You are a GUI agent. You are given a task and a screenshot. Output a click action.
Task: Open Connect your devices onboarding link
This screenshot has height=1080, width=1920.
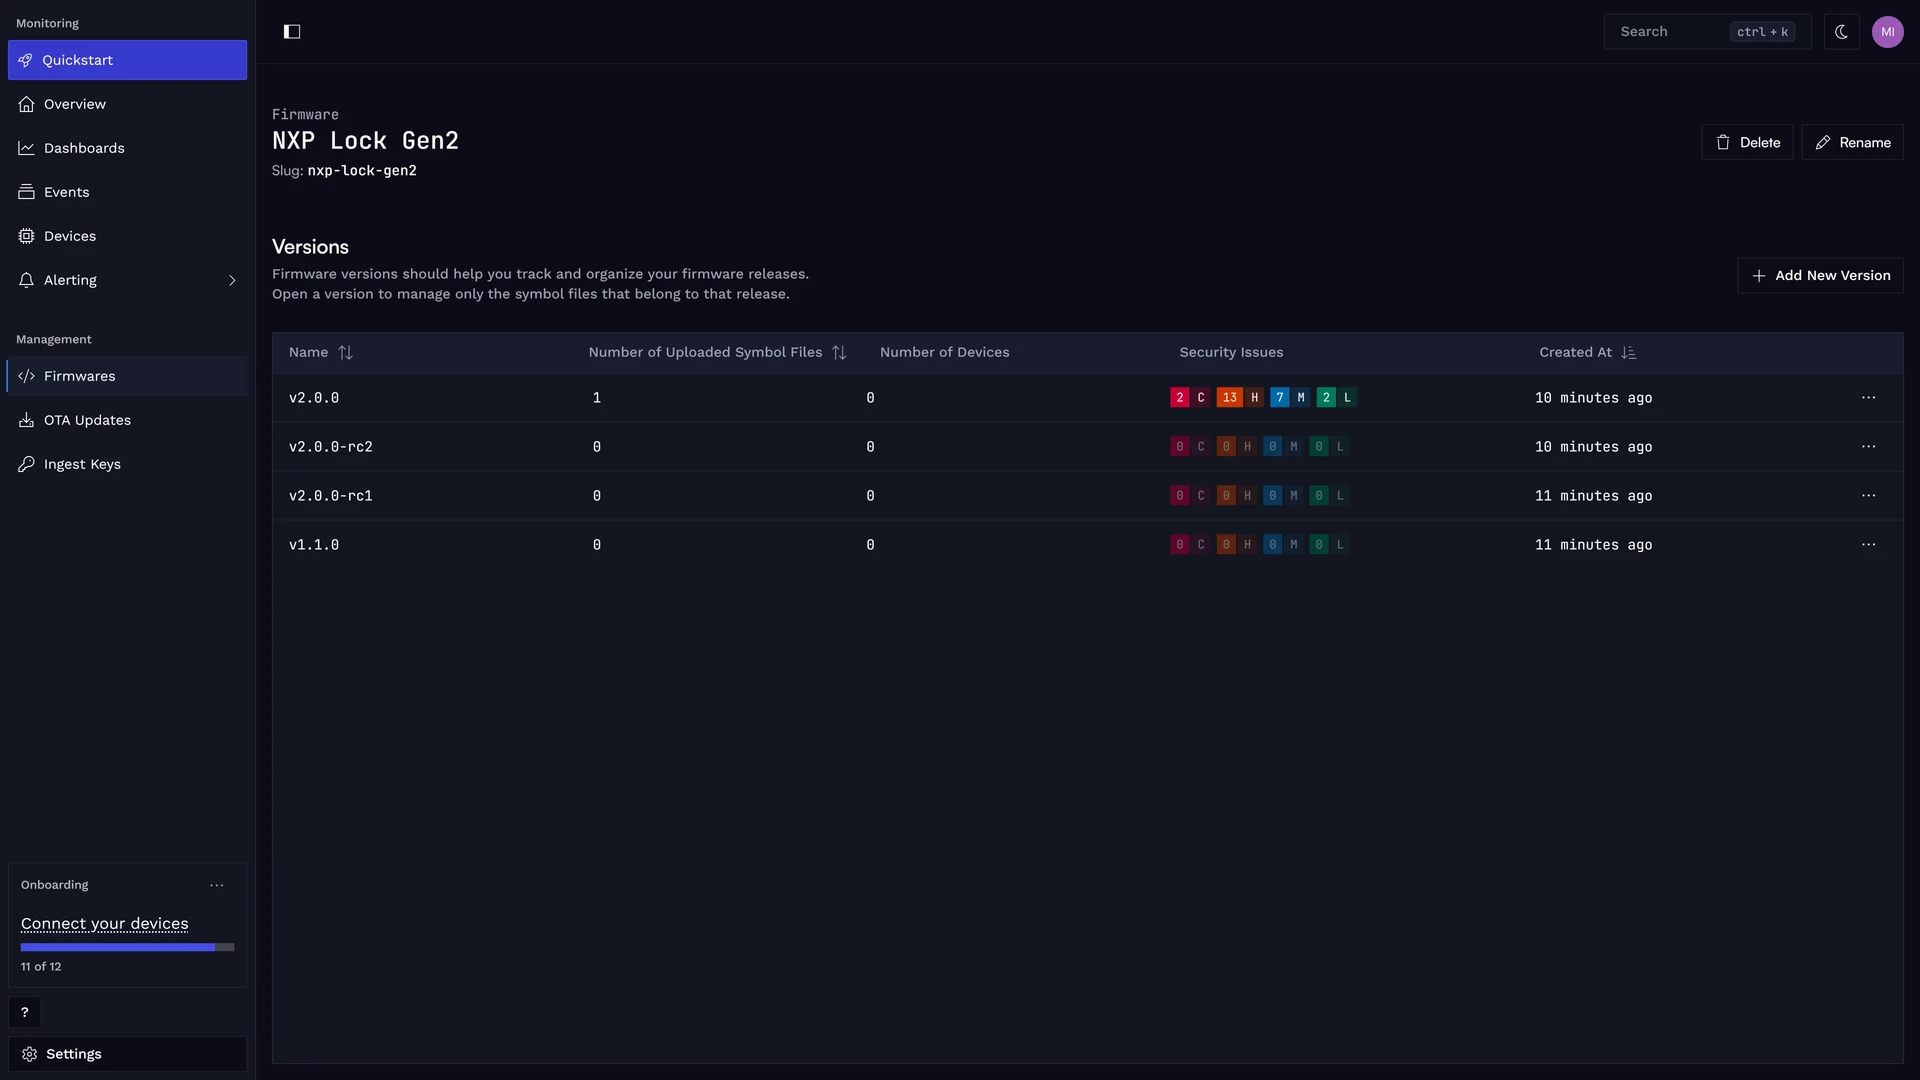[x=105, y=924]
